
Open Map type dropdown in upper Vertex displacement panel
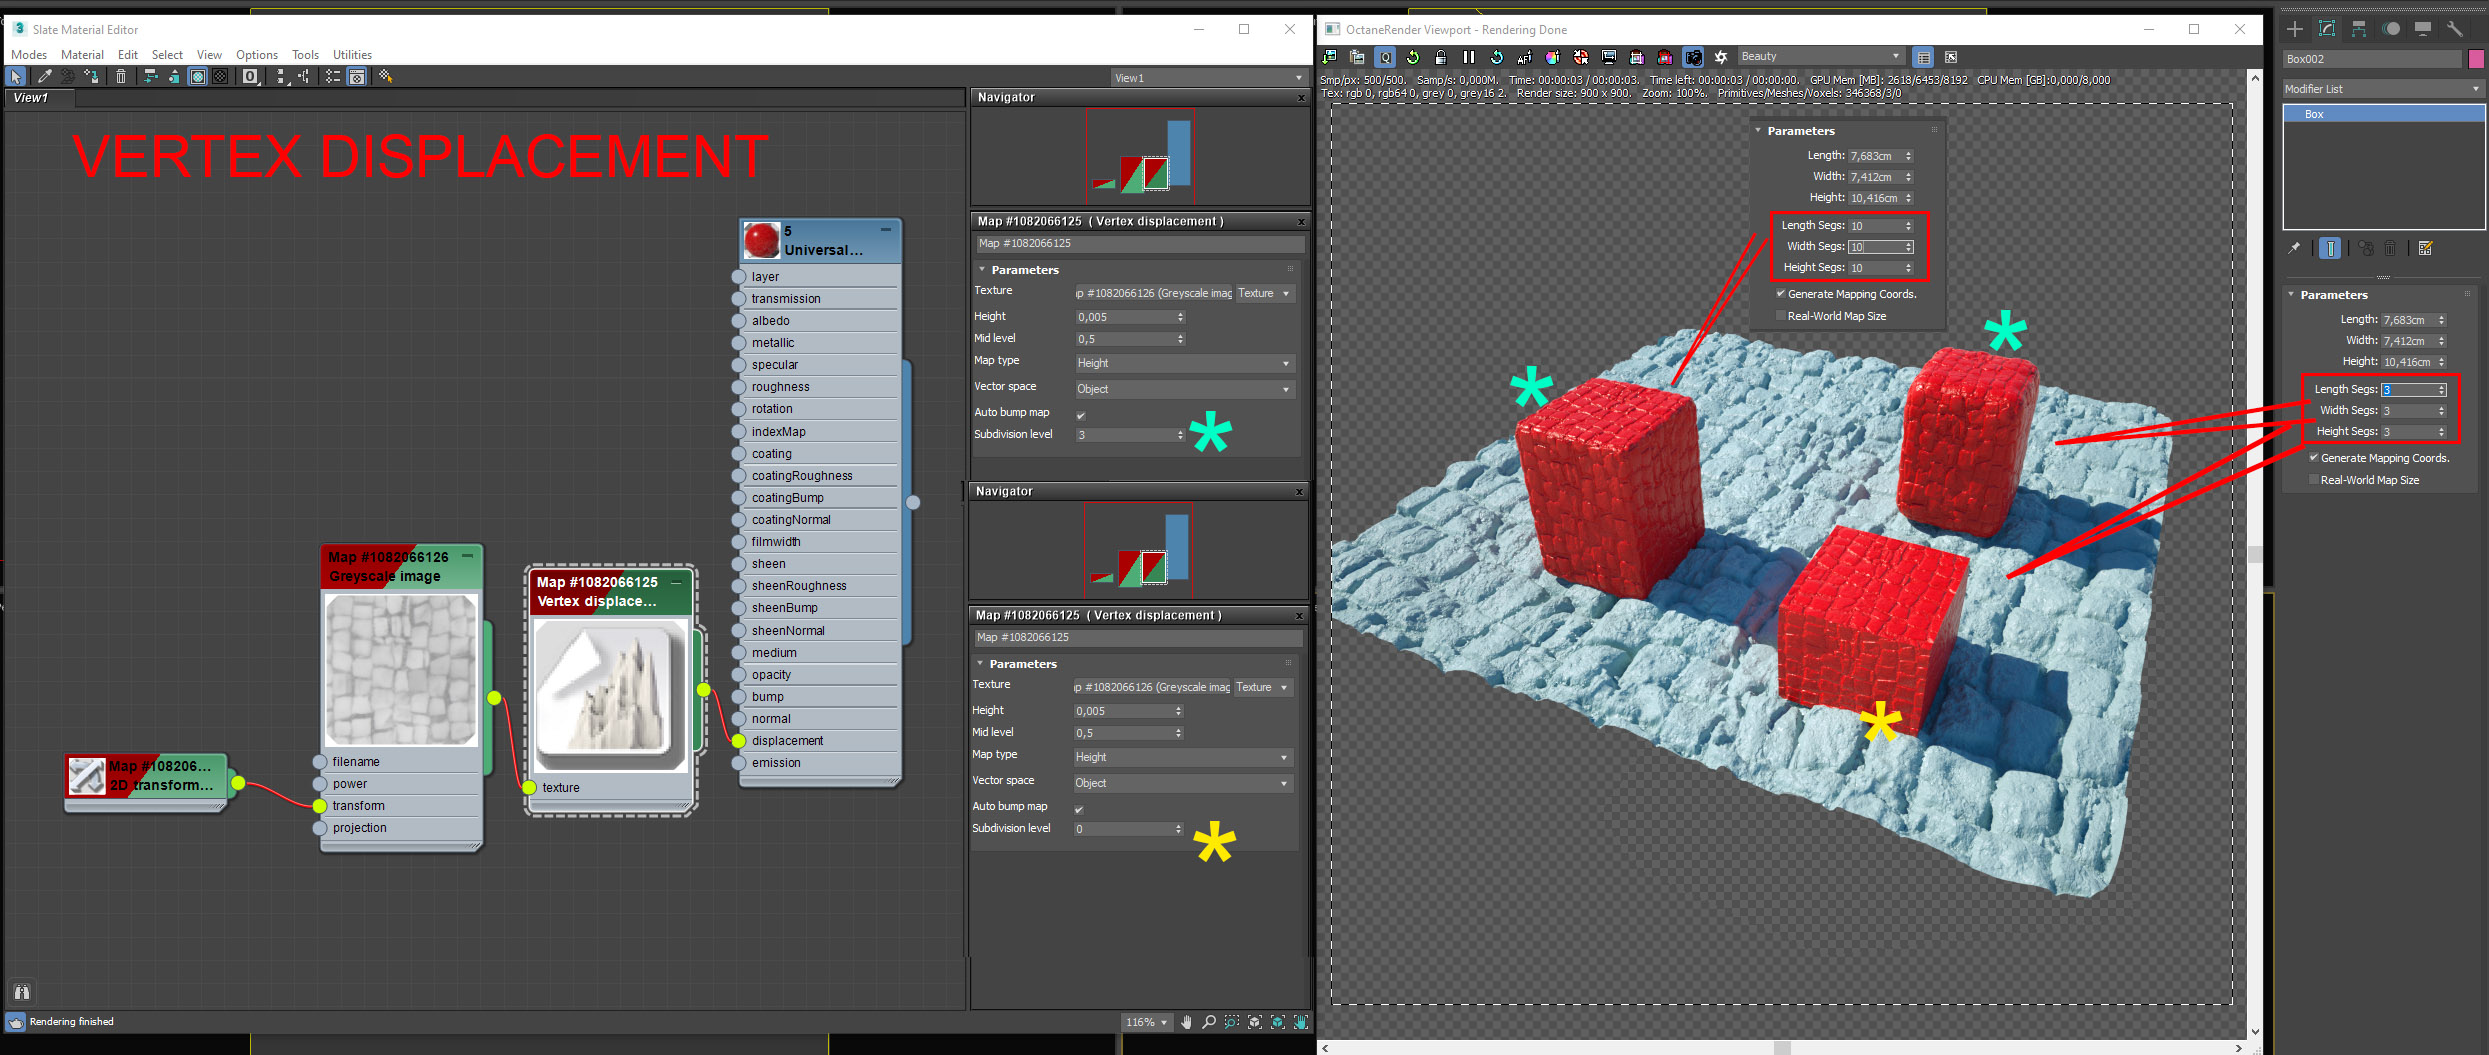coord(1184,363)
